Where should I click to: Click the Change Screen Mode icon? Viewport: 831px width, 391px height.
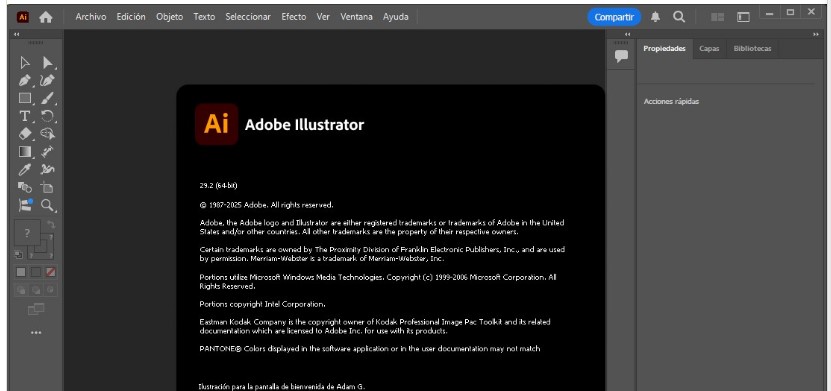36,309
